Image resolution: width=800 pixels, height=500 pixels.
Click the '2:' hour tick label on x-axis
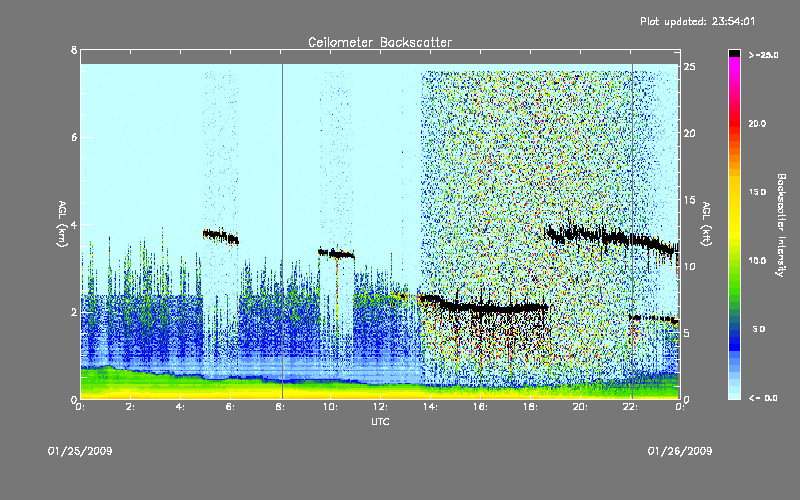click(130, 407)
